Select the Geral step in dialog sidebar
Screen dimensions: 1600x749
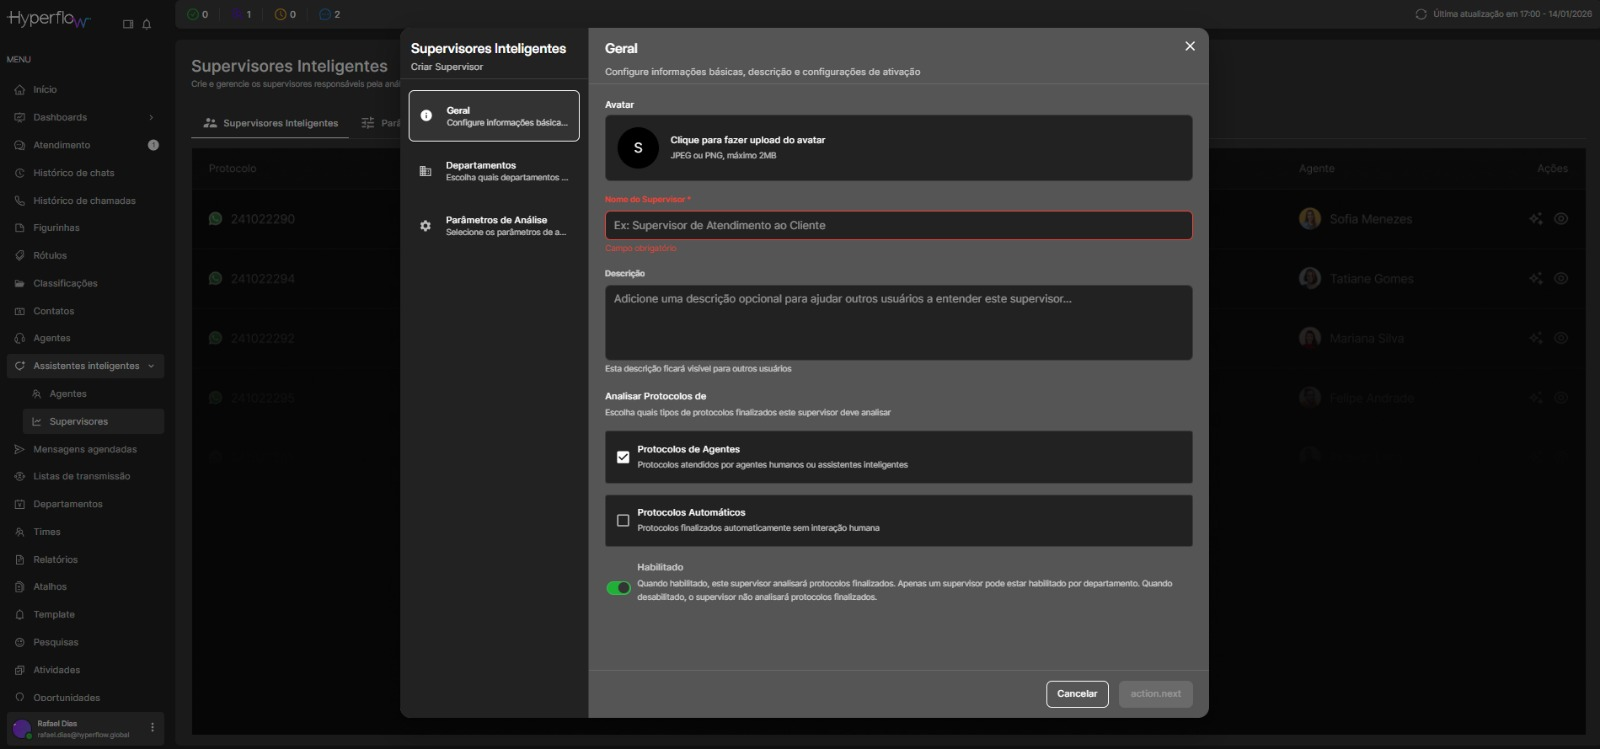[x=494, y=116]
